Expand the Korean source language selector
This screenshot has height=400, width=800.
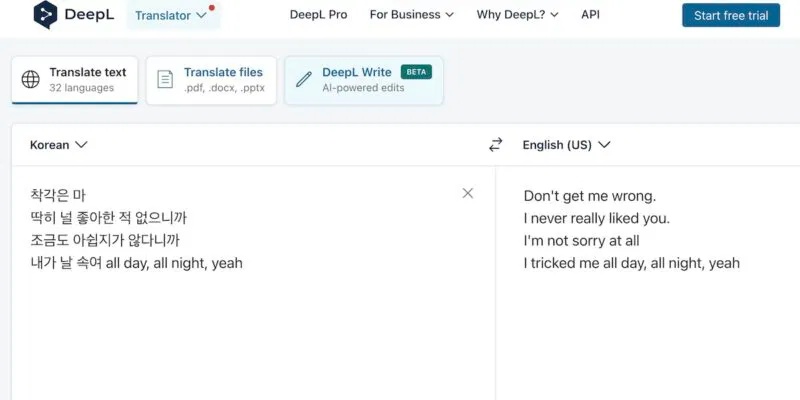tap(59, 145)
